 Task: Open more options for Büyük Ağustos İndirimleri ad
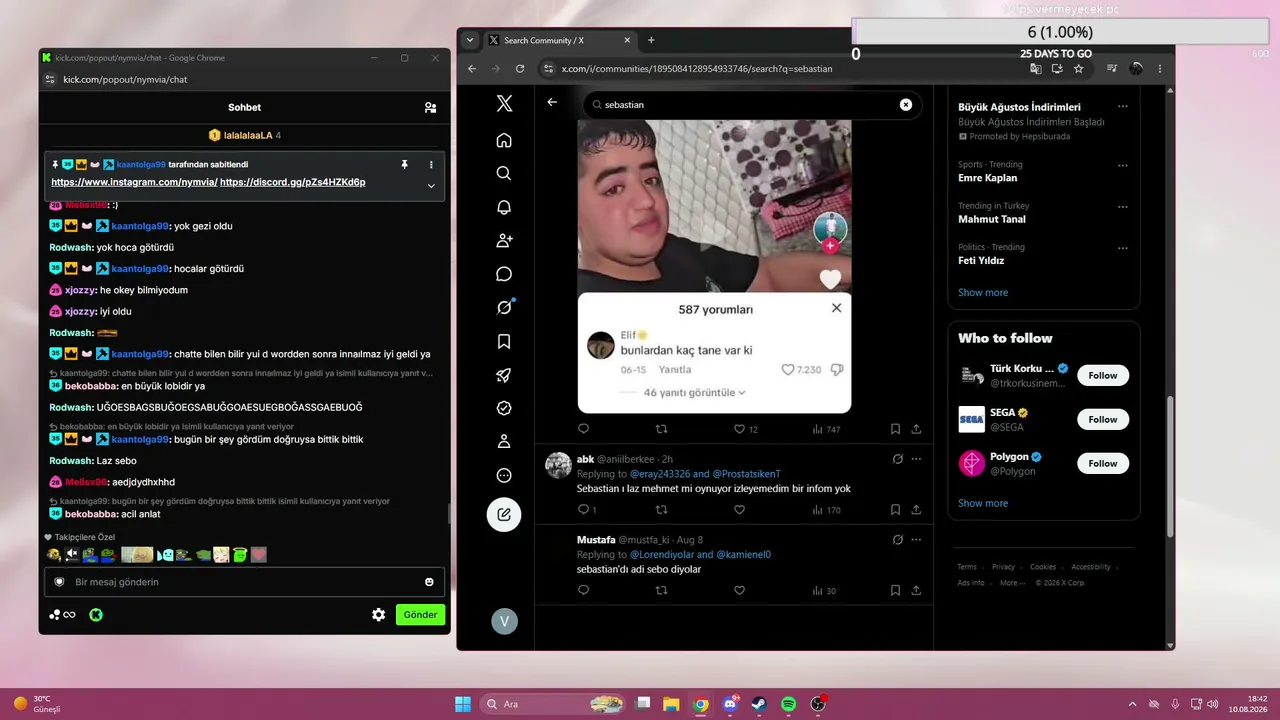pos(1122,106)
